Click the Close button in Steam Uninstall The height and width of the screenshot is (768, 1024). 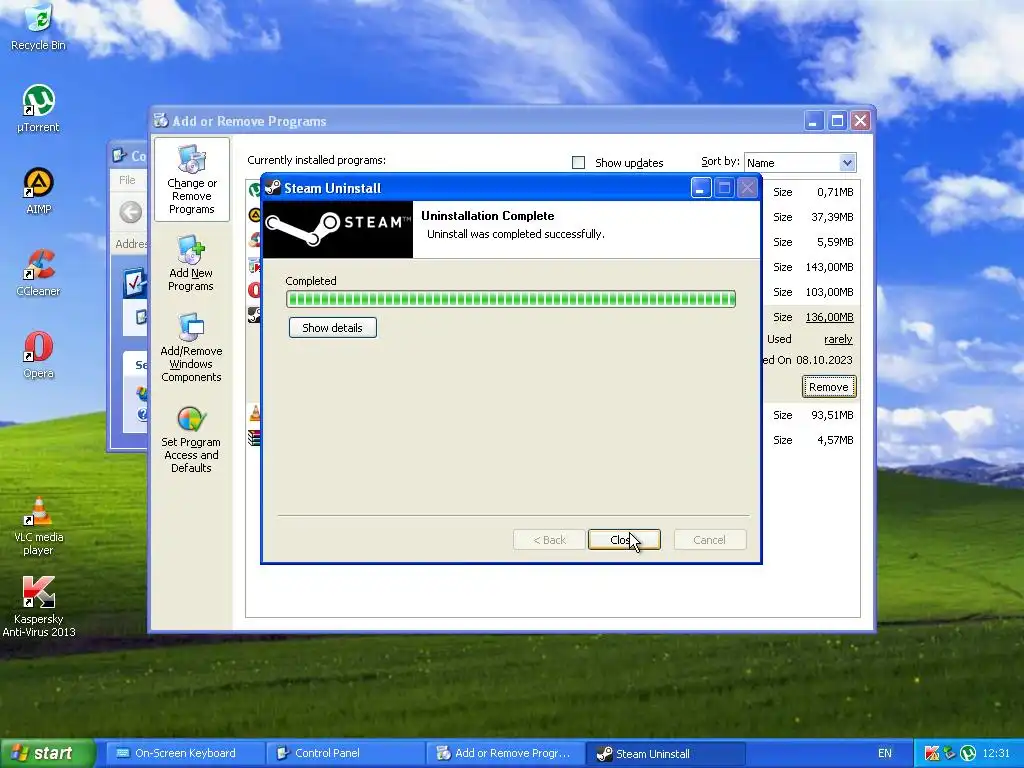point(624,539)
